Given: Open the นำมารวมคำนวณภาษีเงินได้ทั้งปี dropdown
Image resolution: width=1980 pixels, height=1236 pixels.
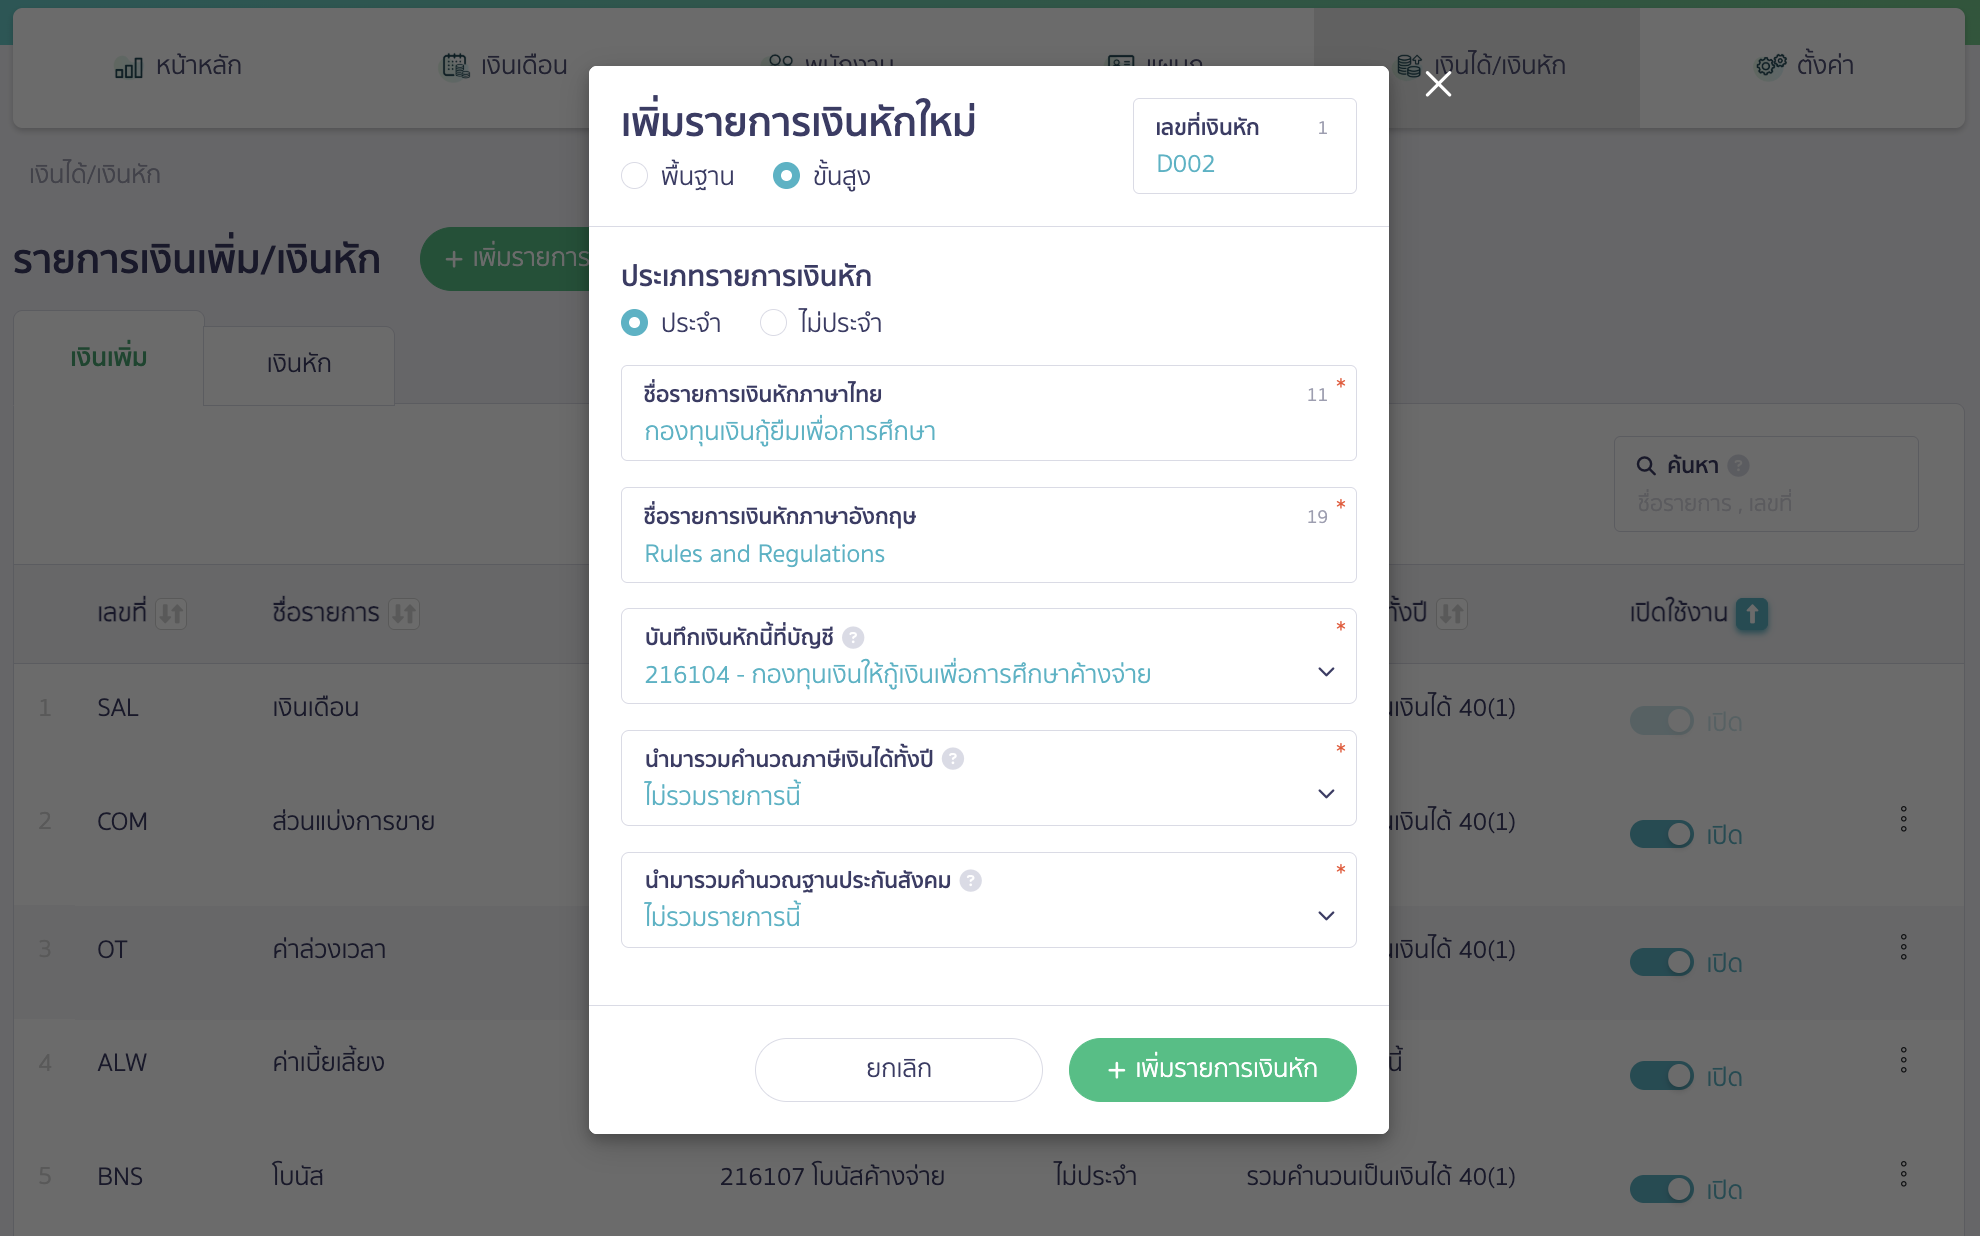Looking at the screenshot, I should [1327, 793].
